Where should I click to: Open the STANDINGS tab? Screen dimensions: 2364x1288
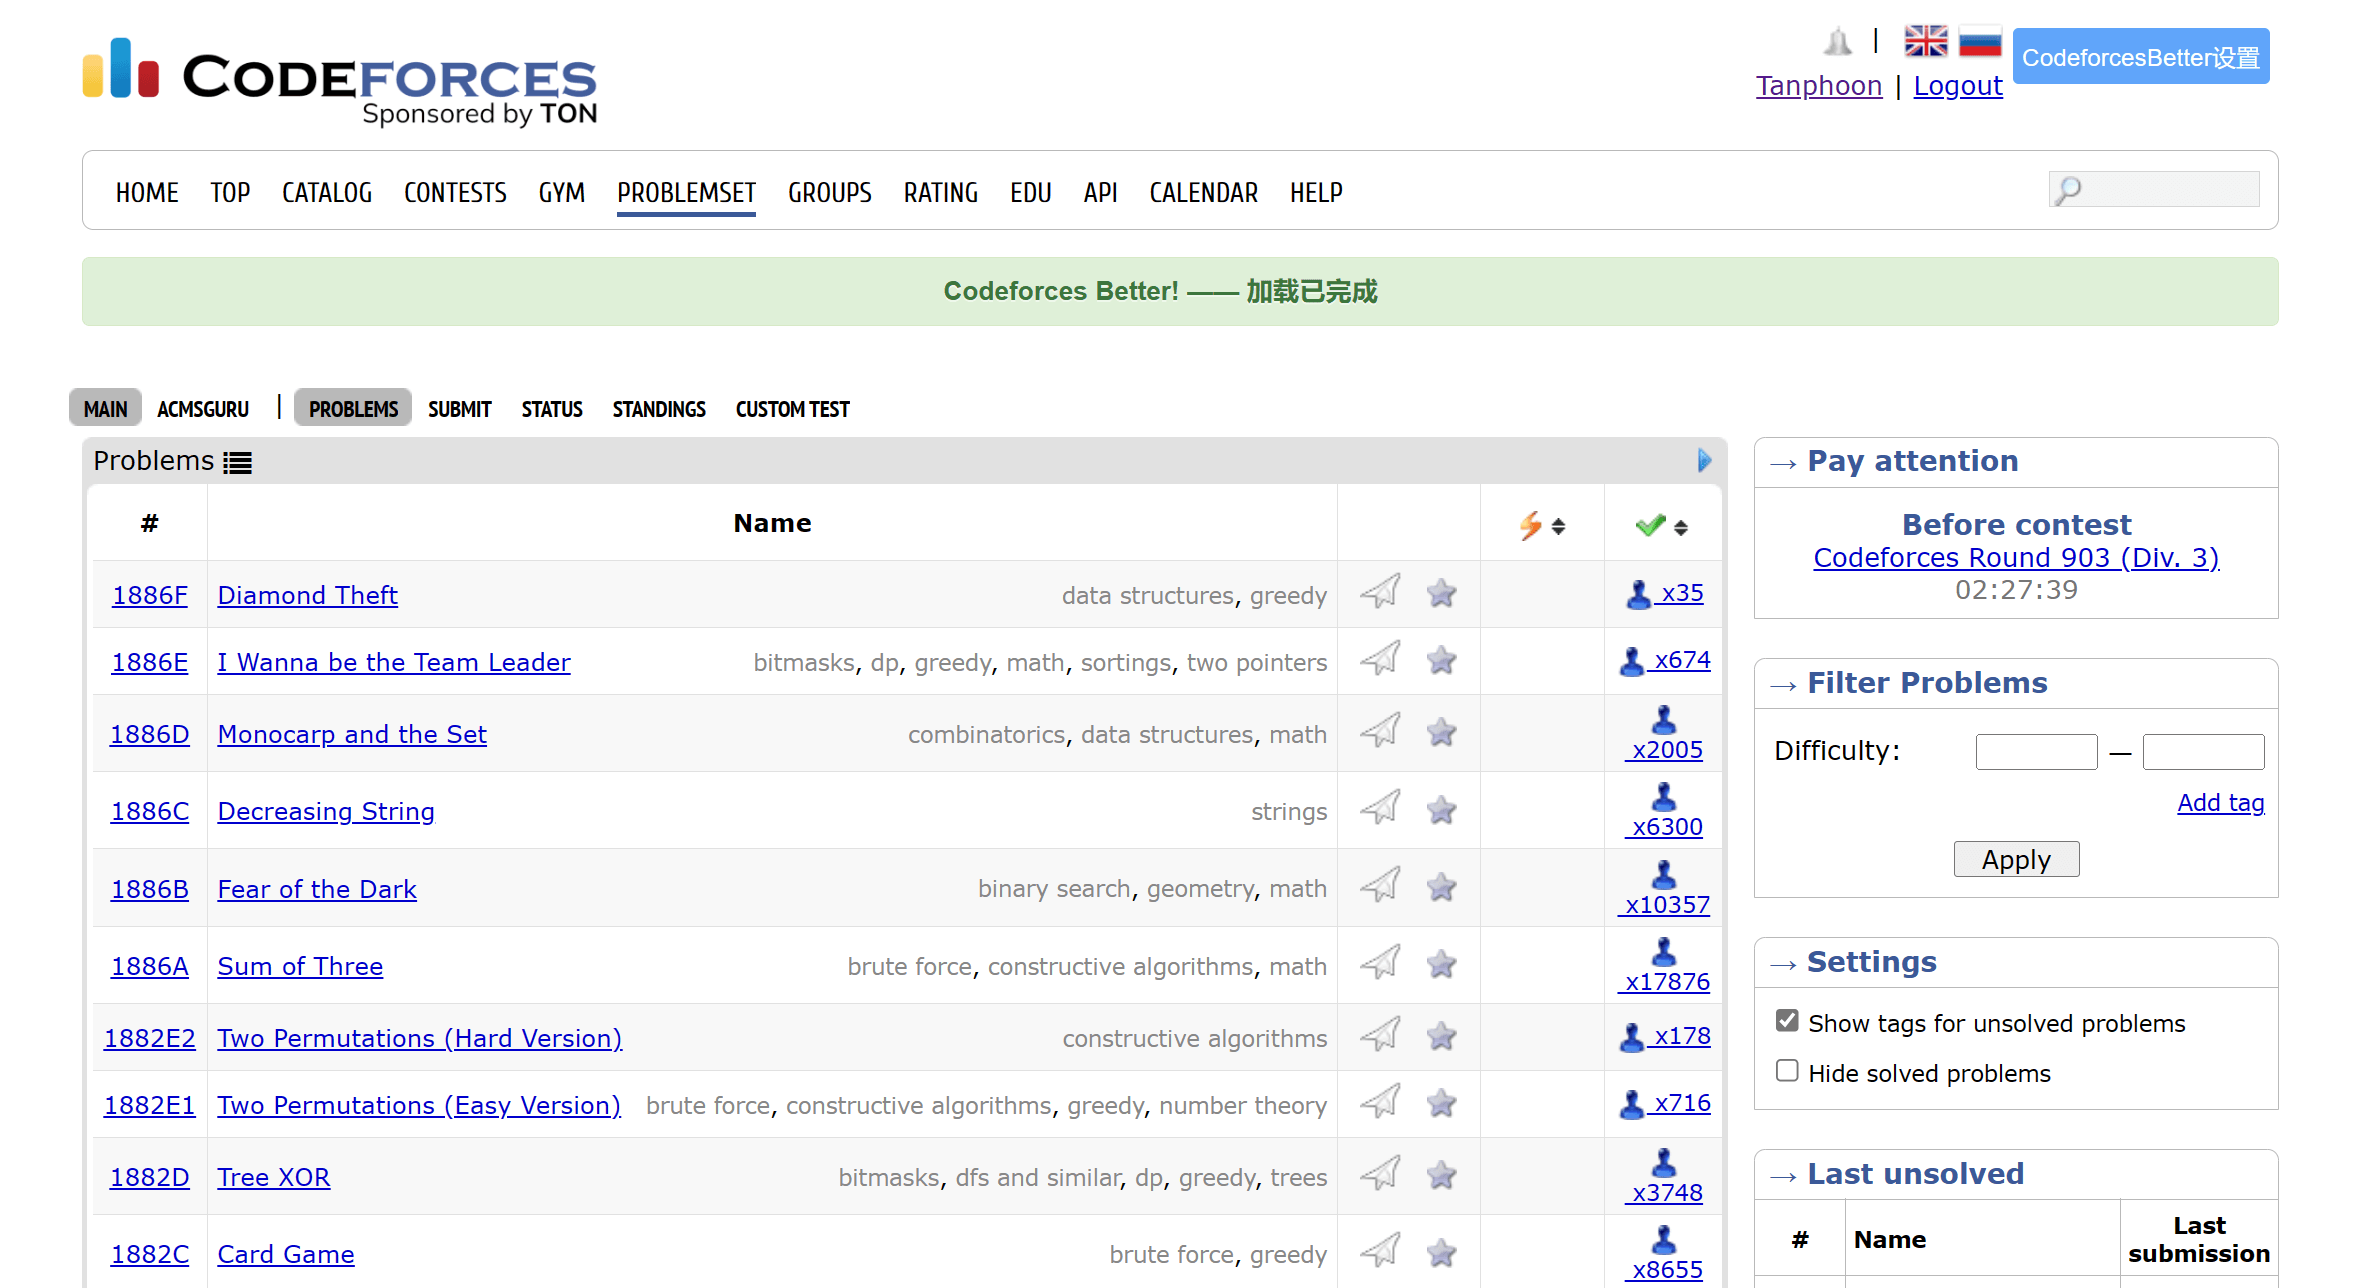coord(659,409)
